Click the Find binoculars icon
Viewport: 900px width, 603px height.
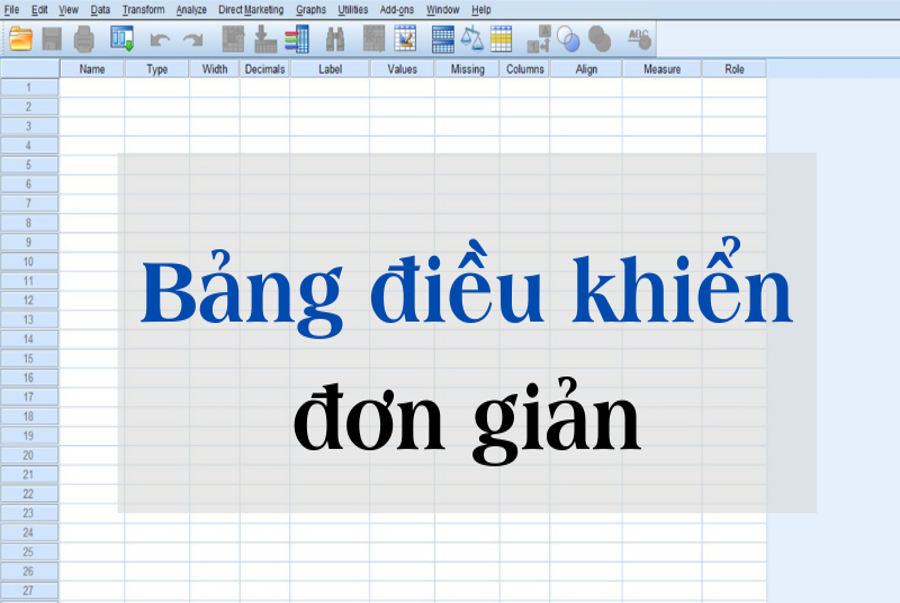[335, 39]
